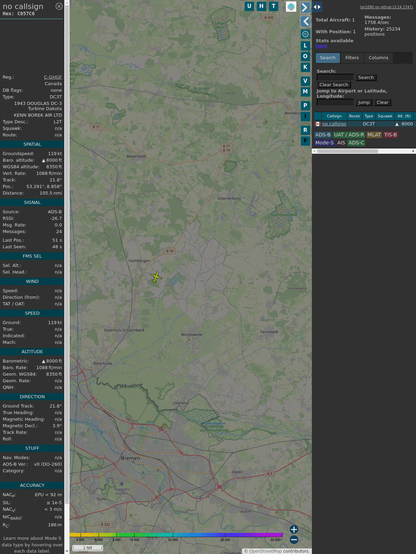The image size is (416, 554).
Task: Toggle the ADS-B source filter
Action: [322, 135]
